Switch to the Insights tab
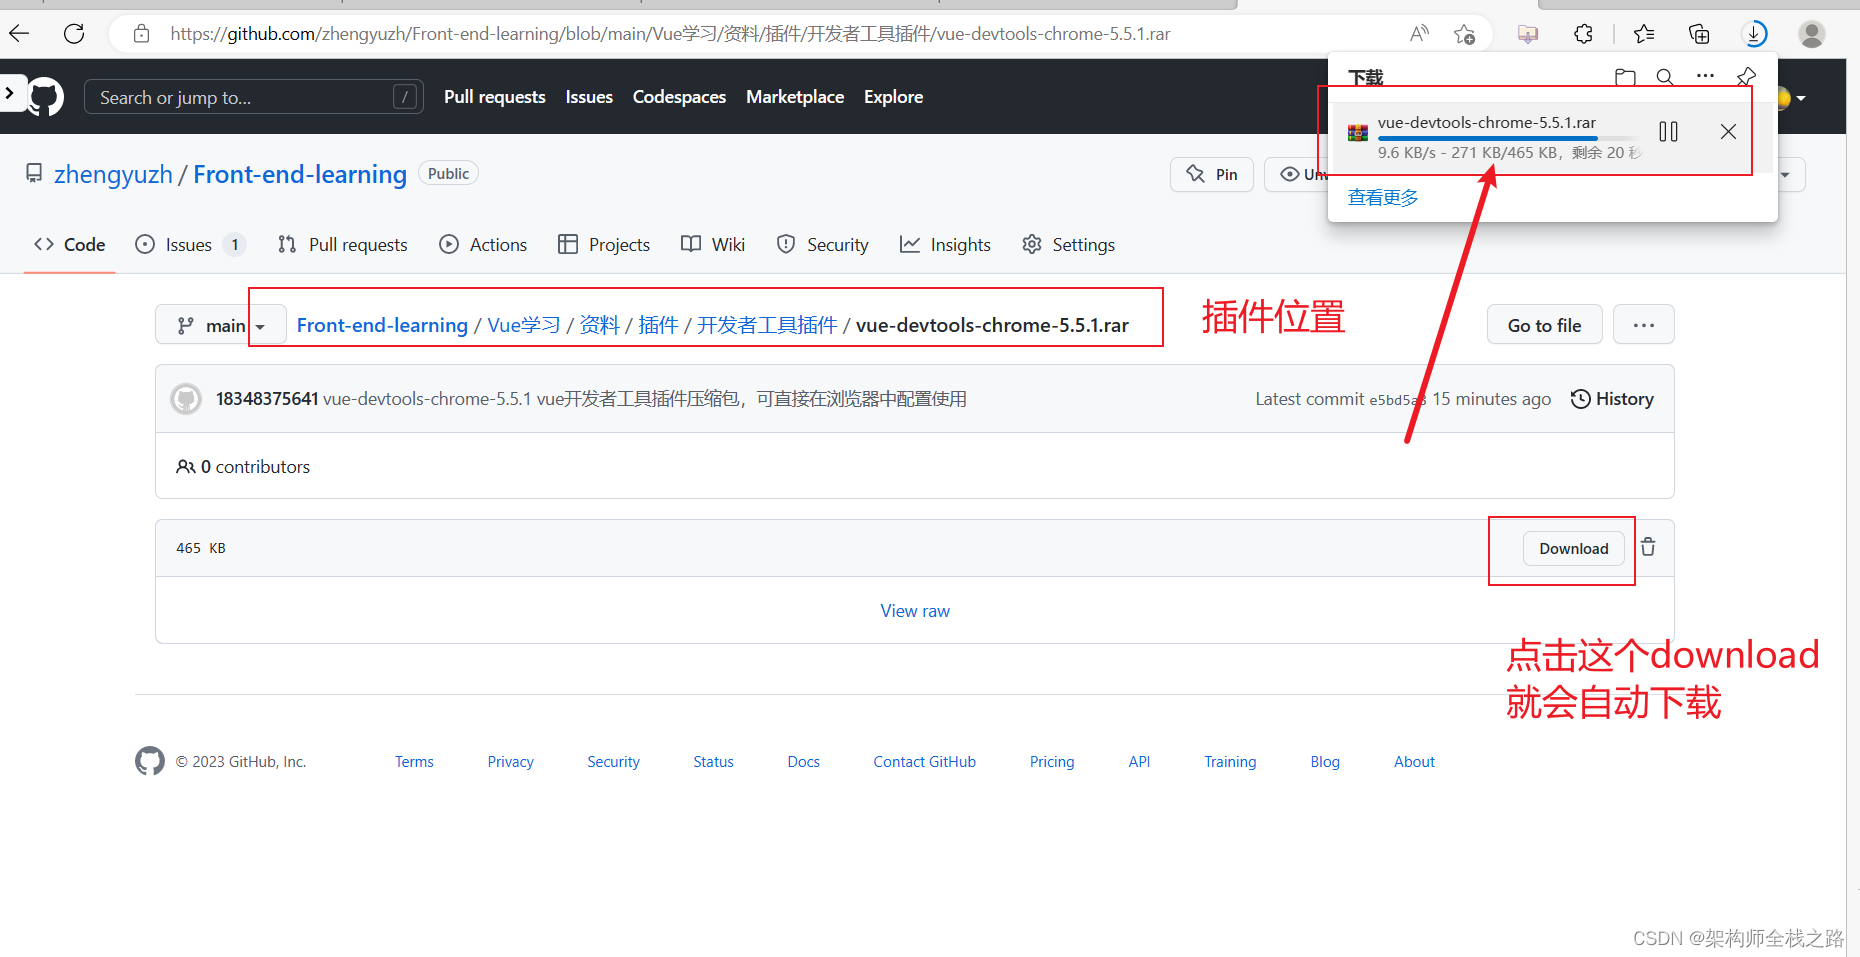The width and height of the screenshot is (1860, 957). click(x=945, y=245)
